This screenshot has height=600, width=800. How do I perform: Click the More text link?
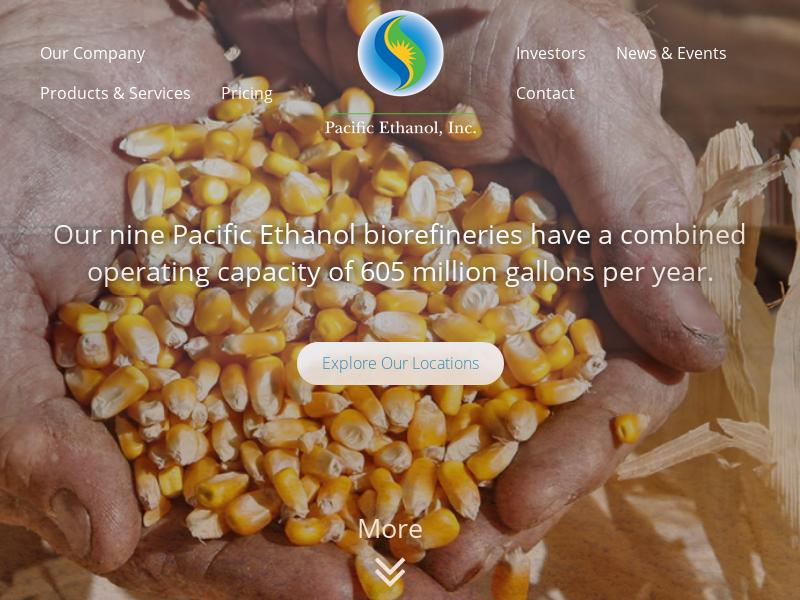[x=390, y=529]
